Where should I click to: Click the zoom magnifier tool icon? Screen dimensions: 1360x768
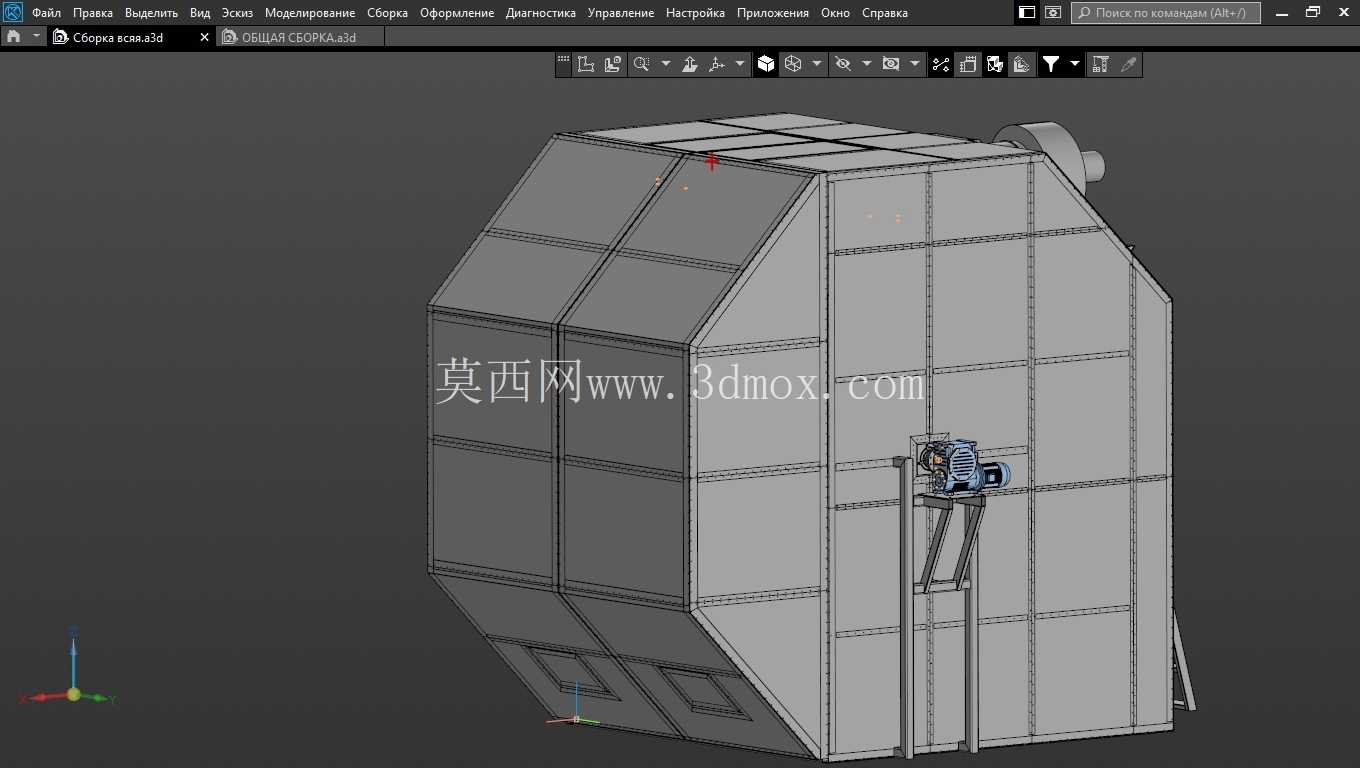[642, 64]
